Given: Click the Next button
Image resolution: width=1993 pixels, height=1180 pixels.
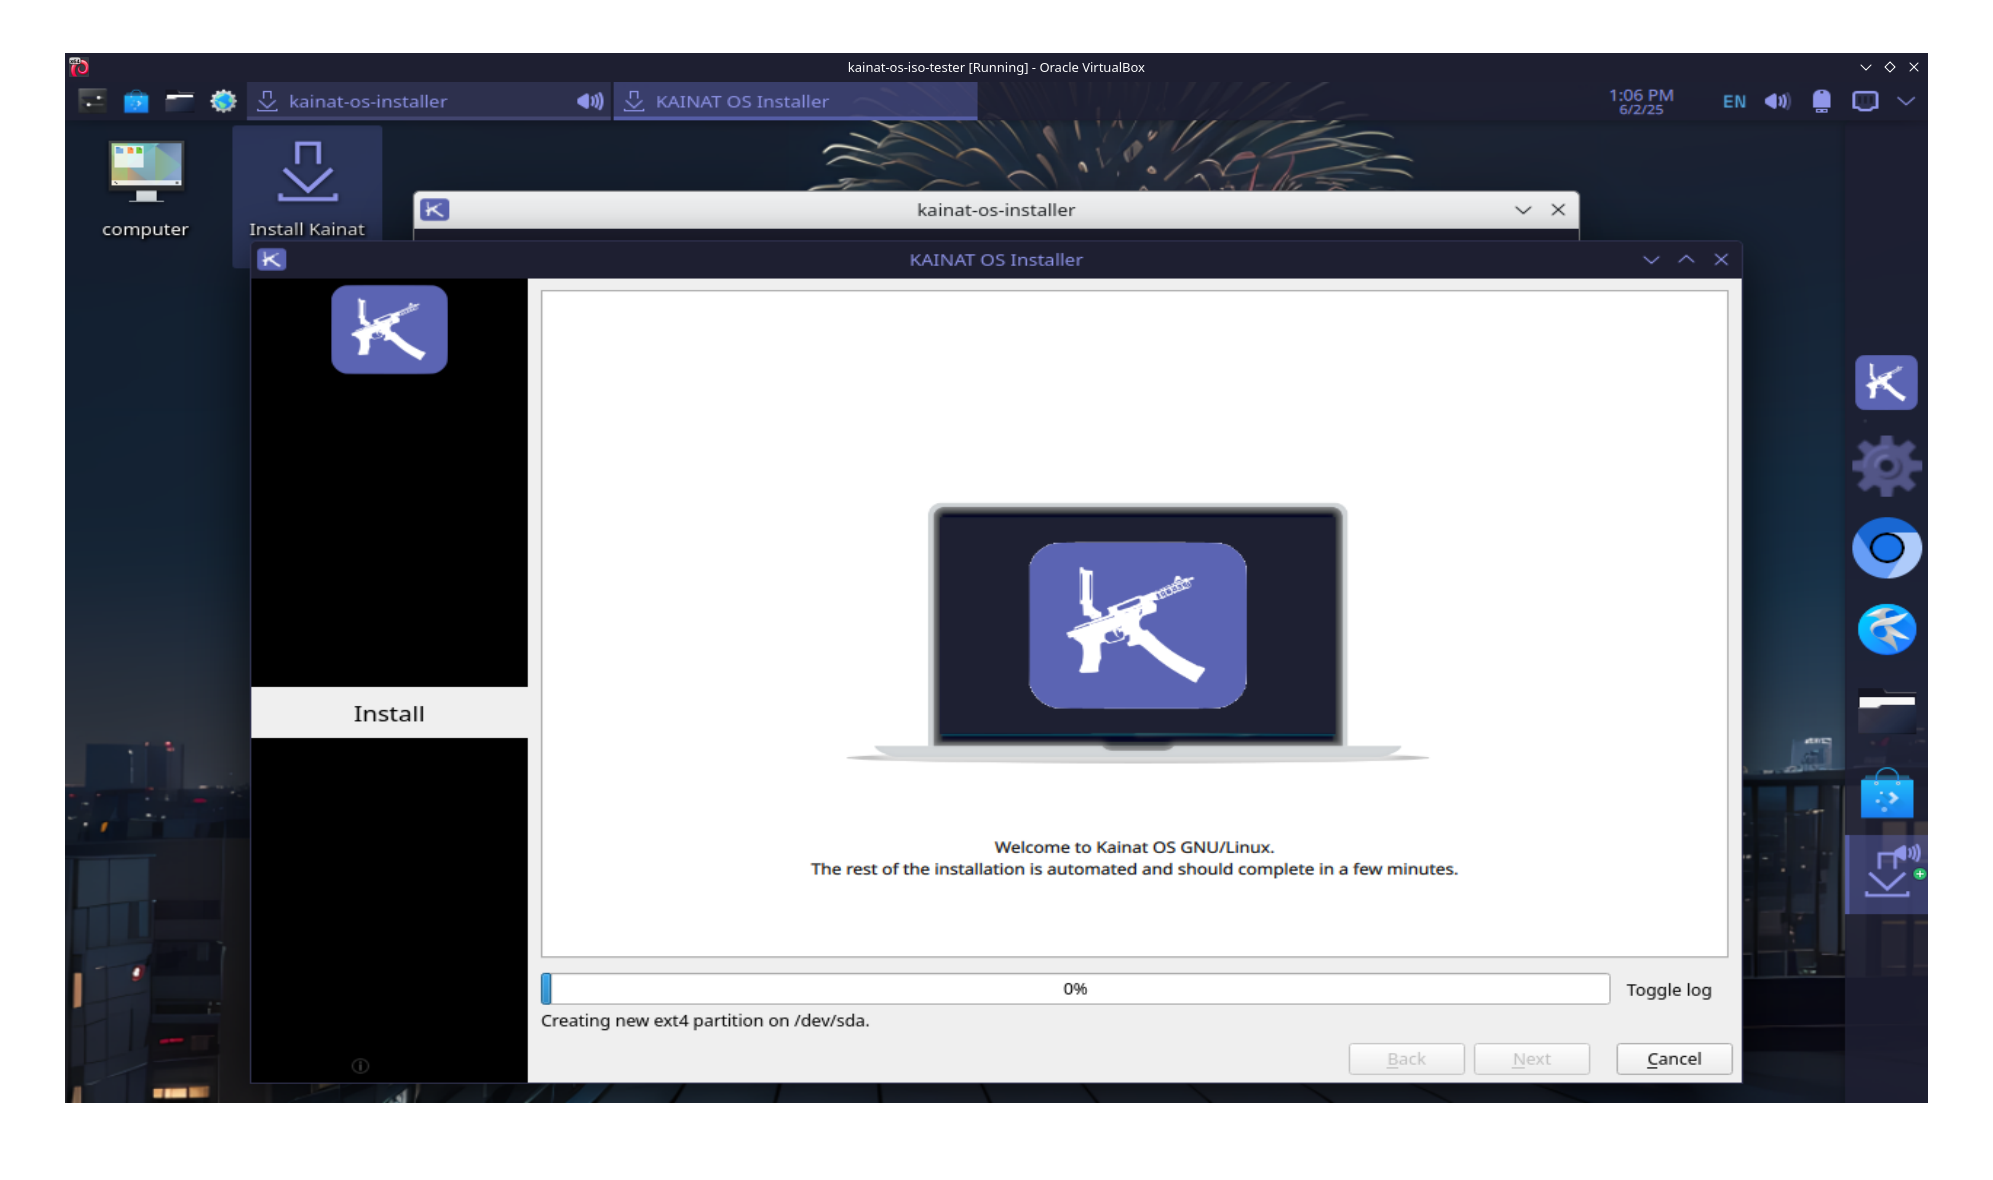Looking at the screenshot, I should click(x=1531, y=1059).
